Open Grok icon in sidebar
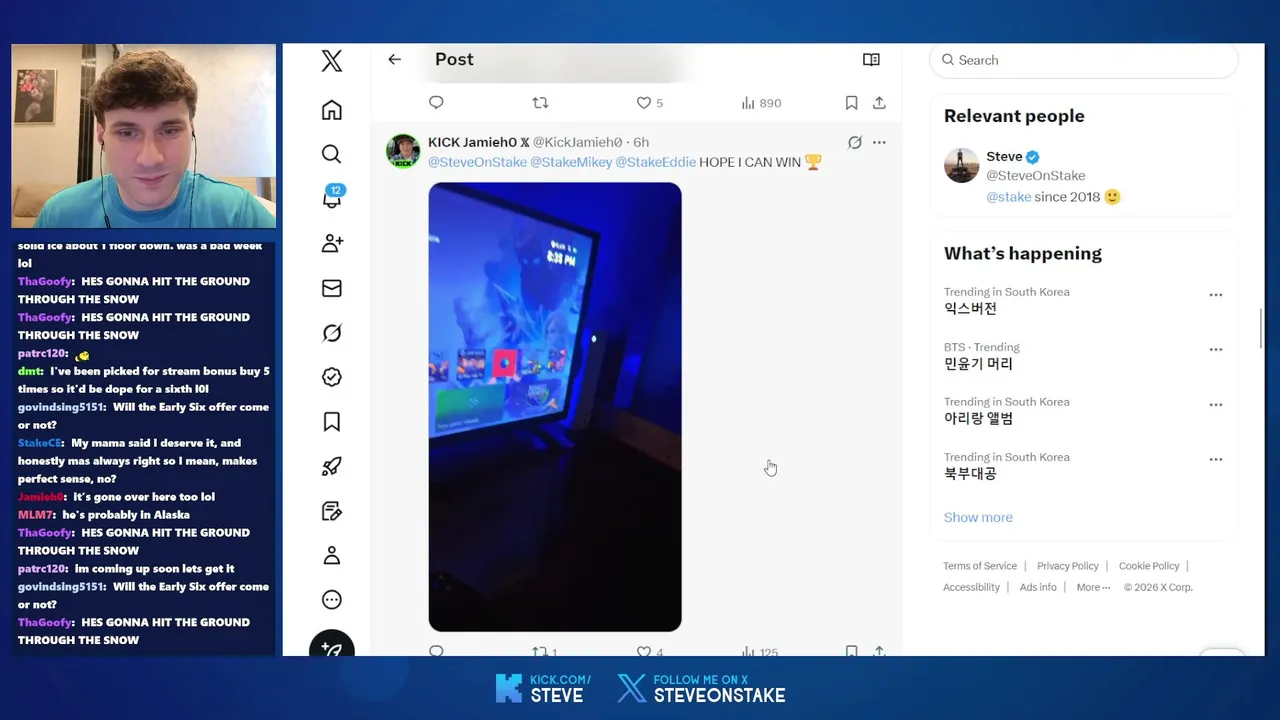 point(332,333)
